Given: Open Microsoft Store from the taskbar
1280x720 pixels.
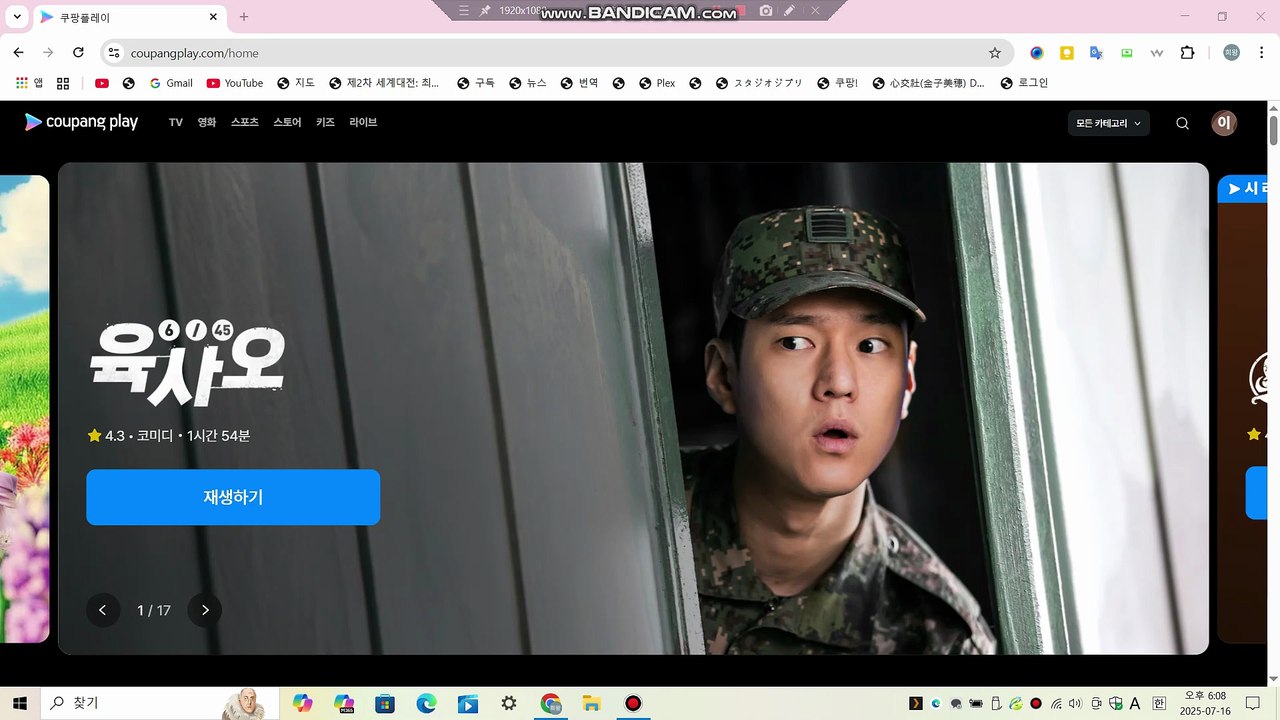Looking at the screenshot, I should 385,704.
